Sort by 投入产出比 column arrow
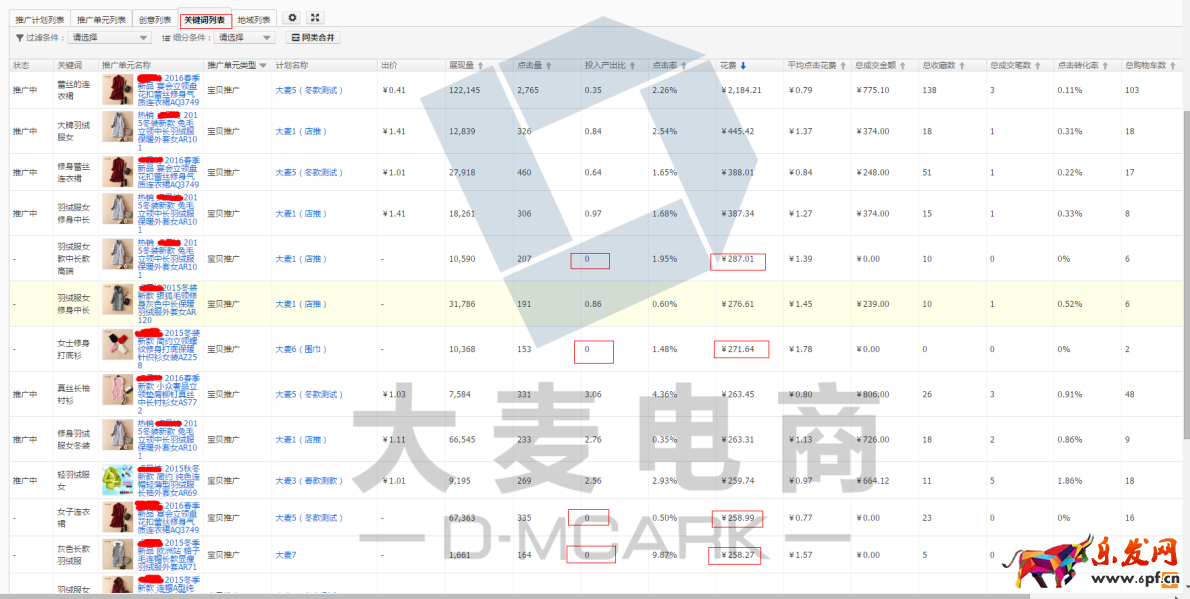This screenshot has width=1190, height=599. pyautogui.click(x=632, y=66)
